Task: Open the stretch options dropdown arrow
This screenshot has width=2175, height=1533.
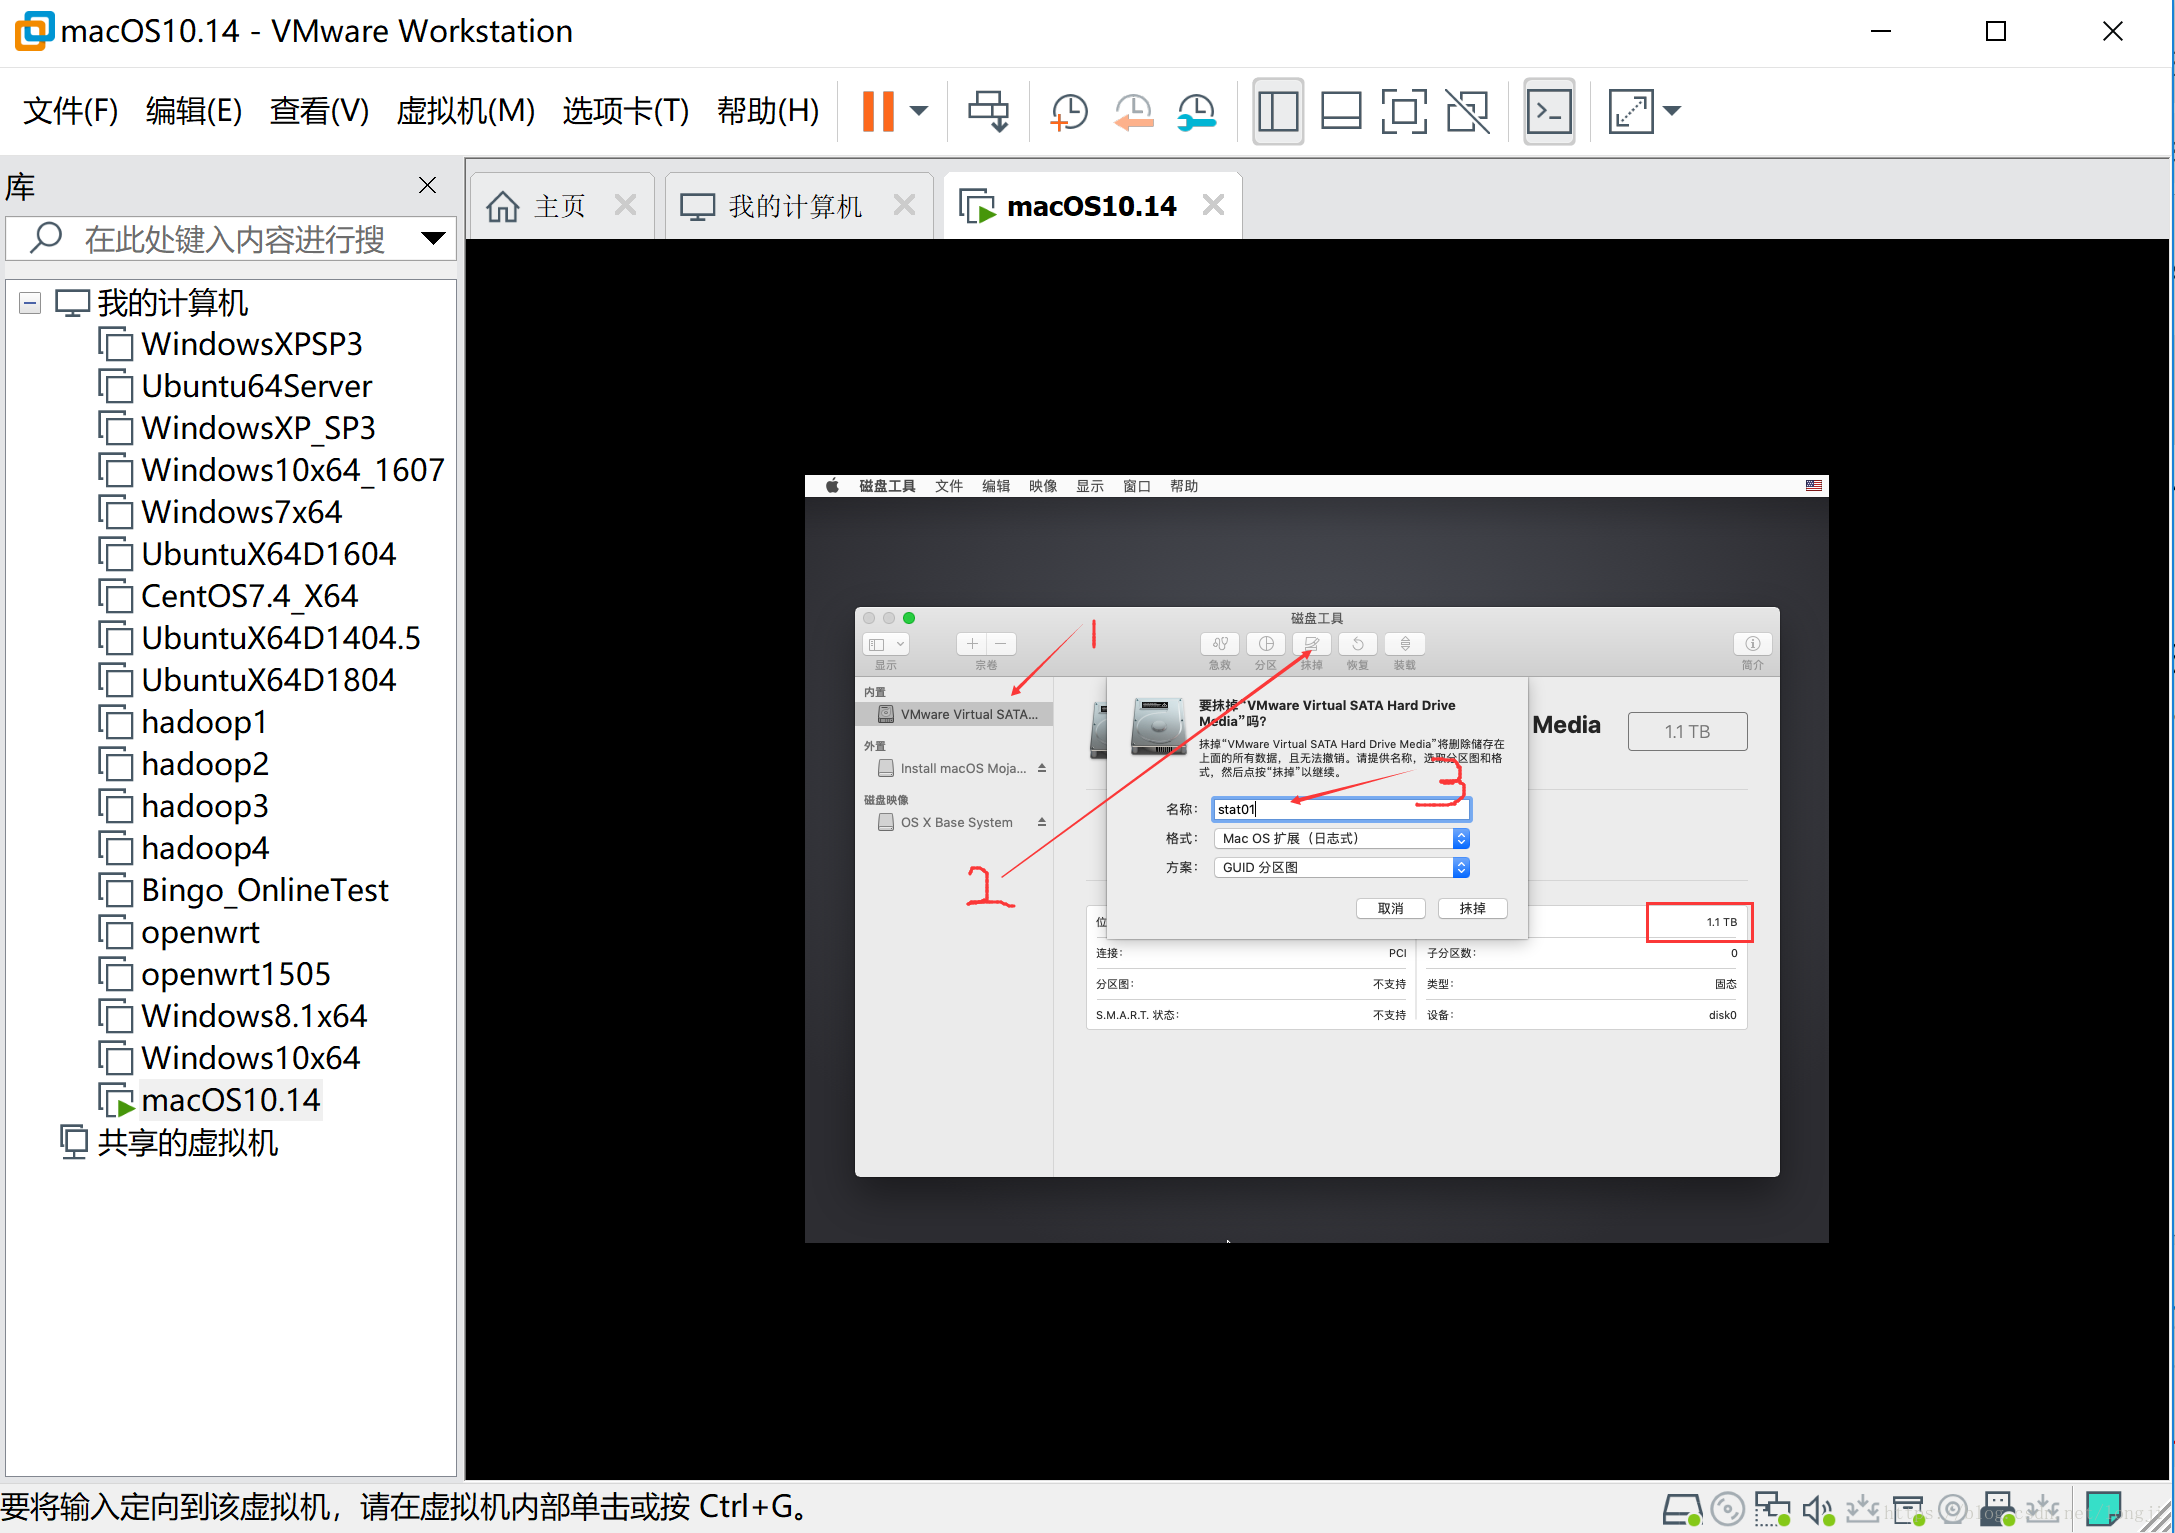Action: pos(1671,111)
